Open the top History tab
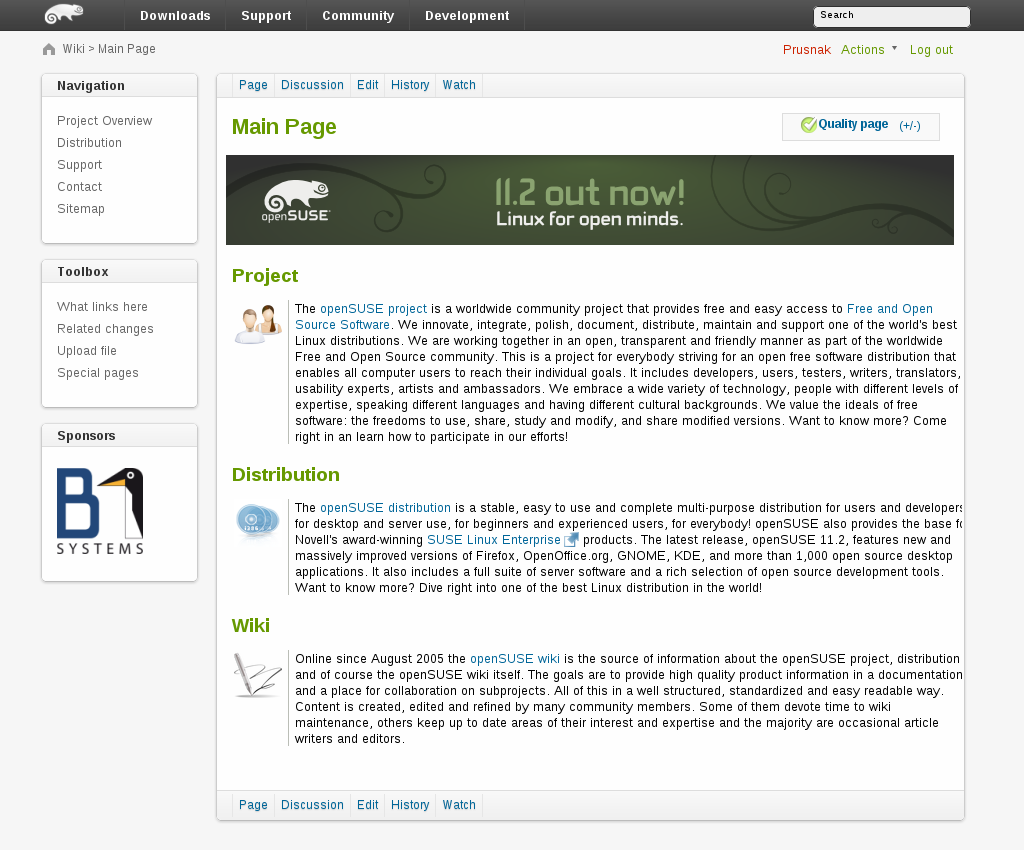This screenshot has width=1024, height=850. [x=410, y=85]
